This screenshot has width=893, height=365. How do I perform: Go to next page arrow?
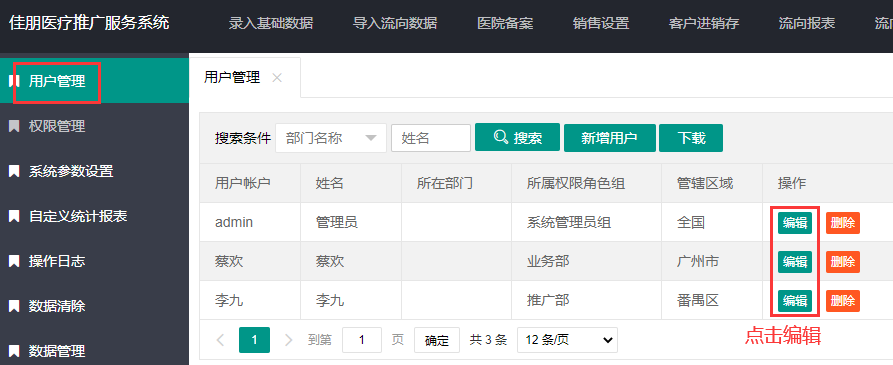[288, 340]
